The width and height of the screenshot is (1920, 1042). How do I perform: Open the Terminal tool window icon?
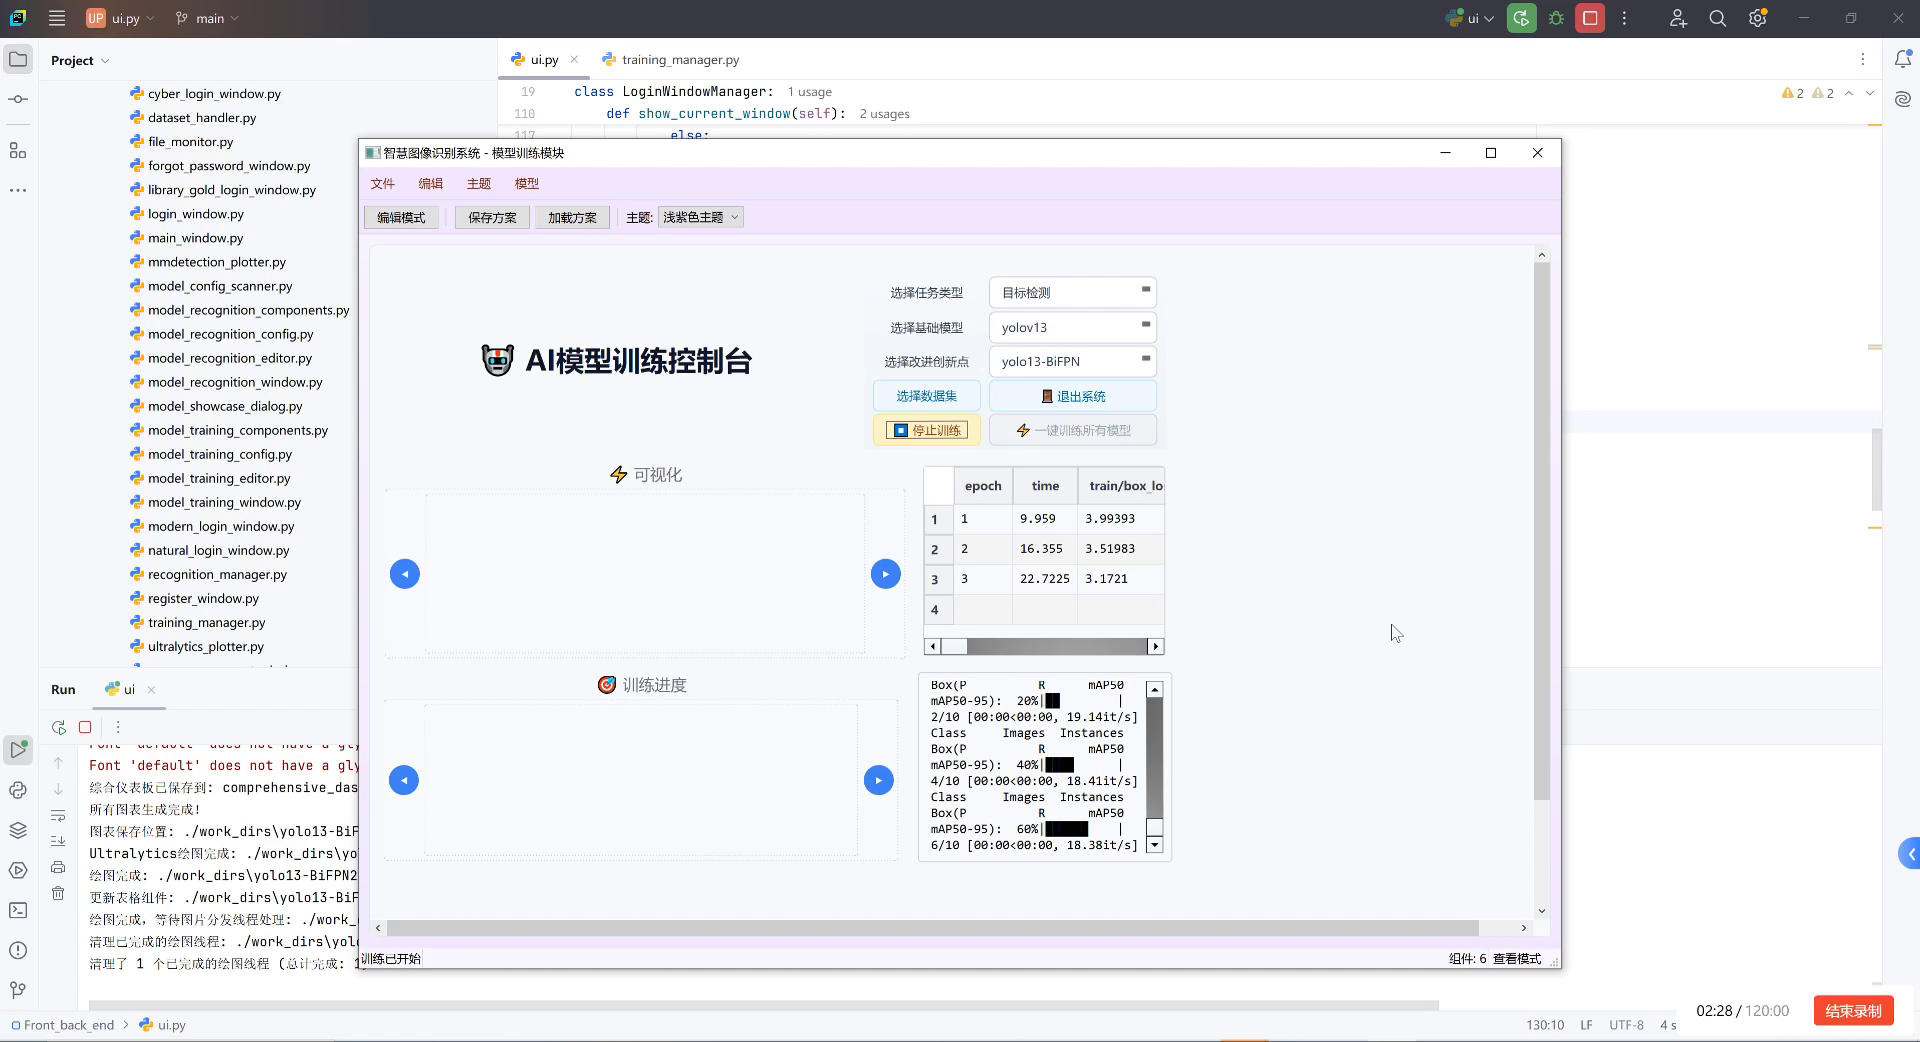[18, 908]
